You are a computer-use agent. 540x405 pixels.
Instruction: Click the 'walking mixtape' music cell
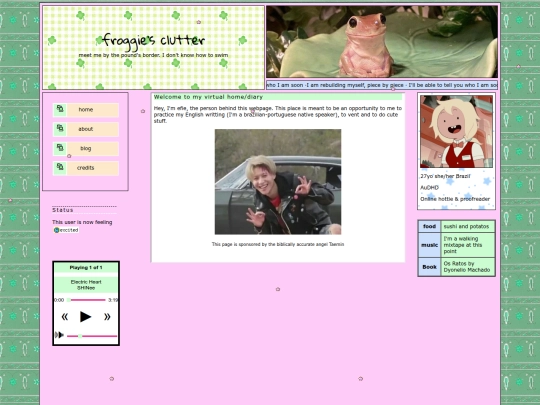coord(467,245)
